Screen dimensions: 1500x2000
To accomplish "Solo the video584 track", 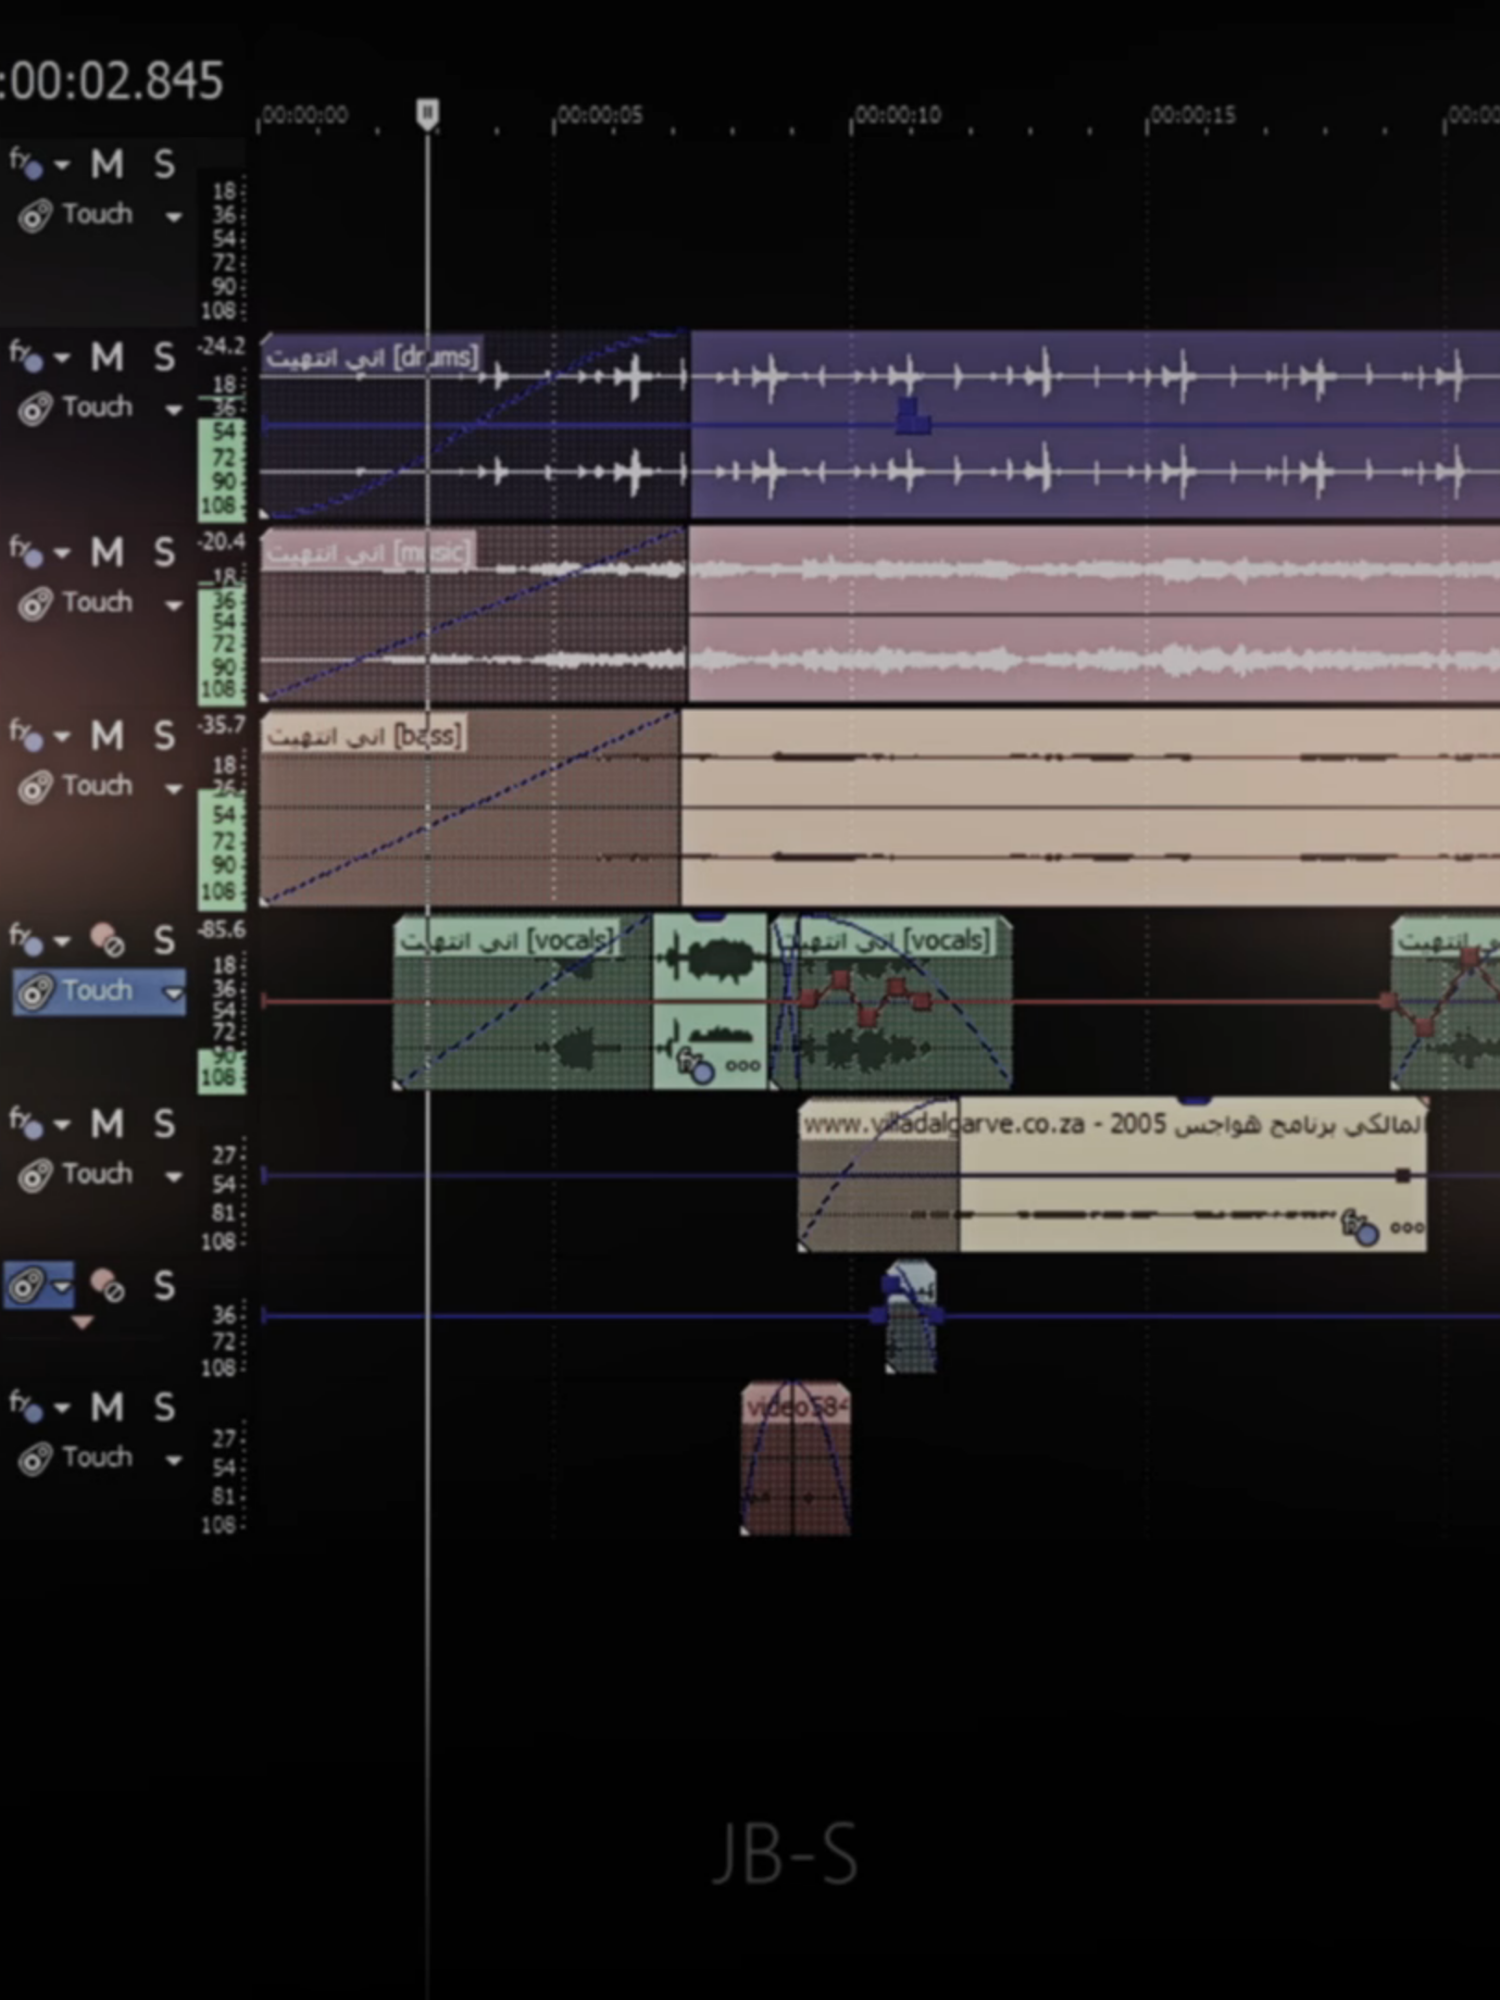I will 164,1408.
